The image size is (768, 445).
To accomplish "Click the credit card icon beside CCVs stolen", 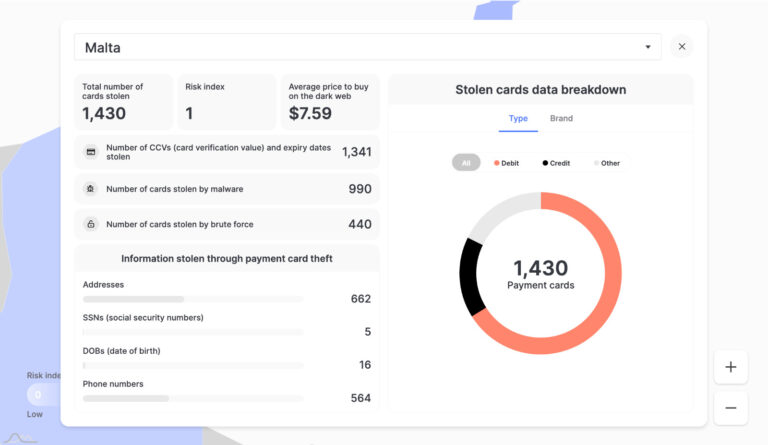I will coord(91,152).
